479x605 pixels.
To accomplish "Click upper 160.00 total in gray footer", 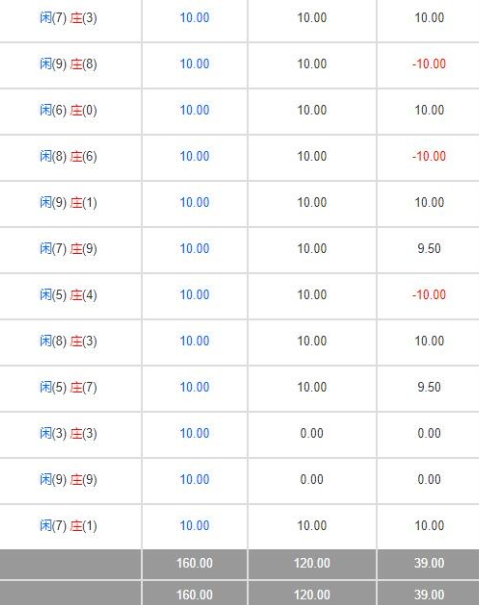I will 195,563.
